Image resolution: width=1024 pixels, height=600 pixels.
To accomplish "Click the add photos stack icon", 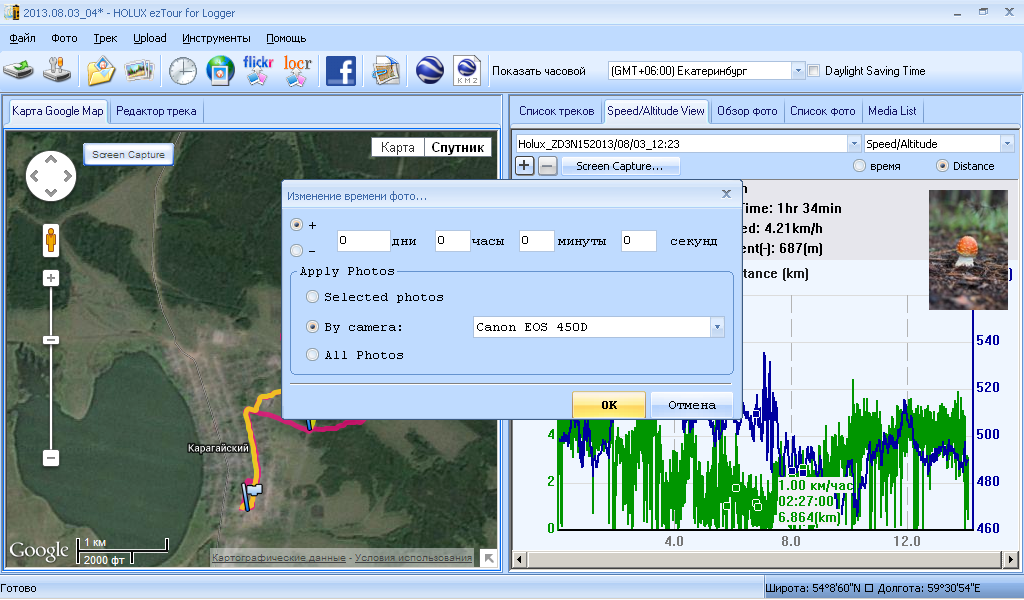I will point(139,71).
